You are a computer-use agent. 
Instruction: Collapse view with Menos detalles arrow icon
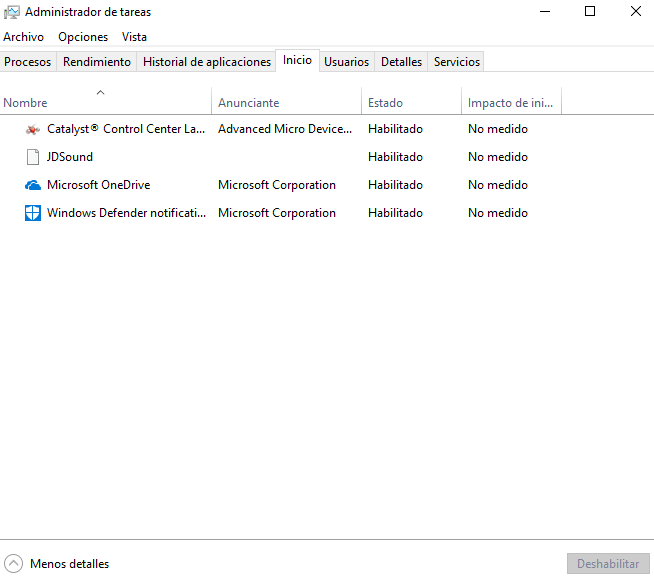point(13,564)
